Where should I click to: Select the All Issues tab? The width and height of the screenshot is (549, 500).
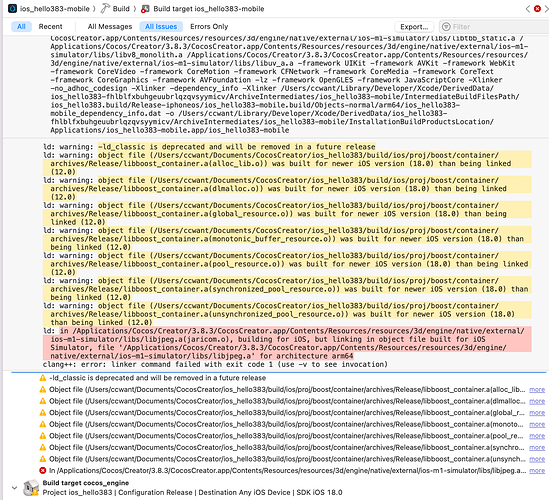tap(161, 27)
